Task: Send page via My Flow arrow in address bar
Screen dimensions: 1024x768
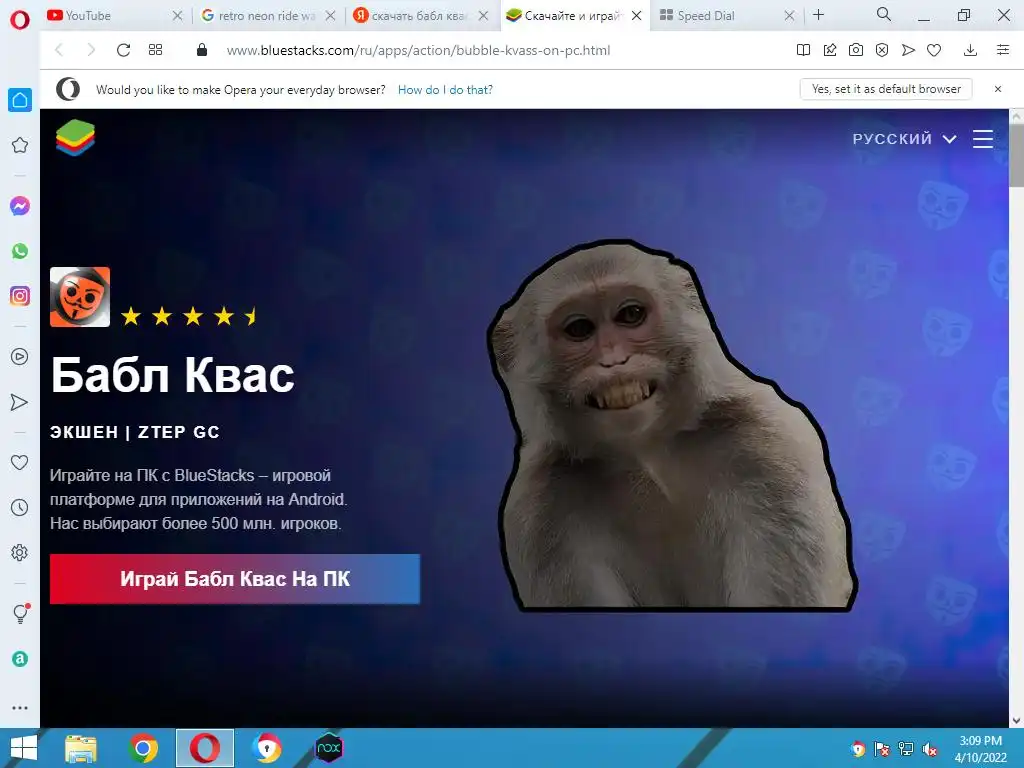Action: coord(908,50)
